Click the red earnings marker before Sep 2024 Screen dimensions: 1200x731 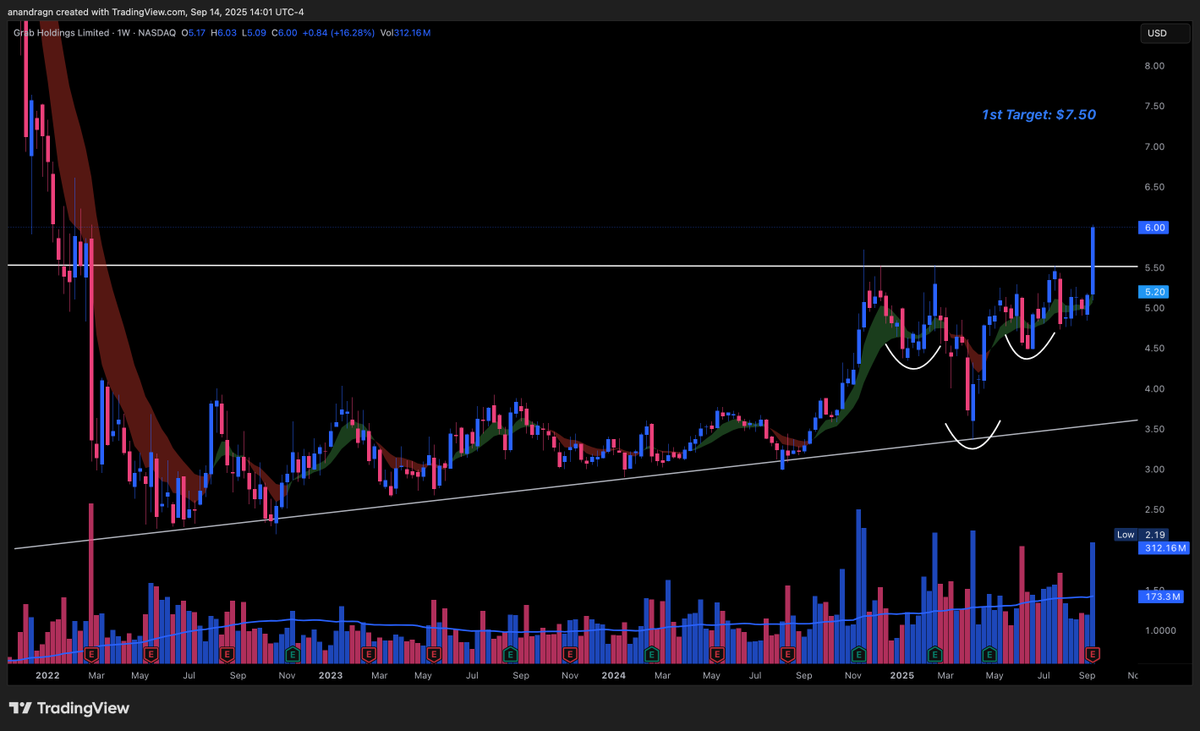click(787, 653)
